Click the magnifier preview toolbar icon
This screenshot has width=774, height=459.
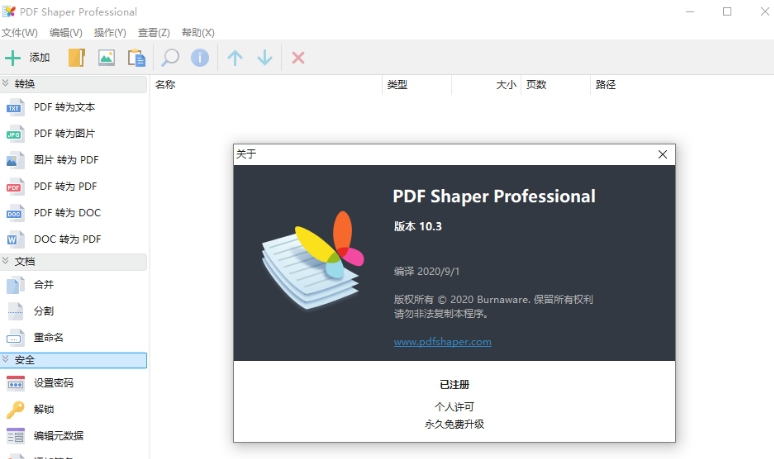point(170,58)
